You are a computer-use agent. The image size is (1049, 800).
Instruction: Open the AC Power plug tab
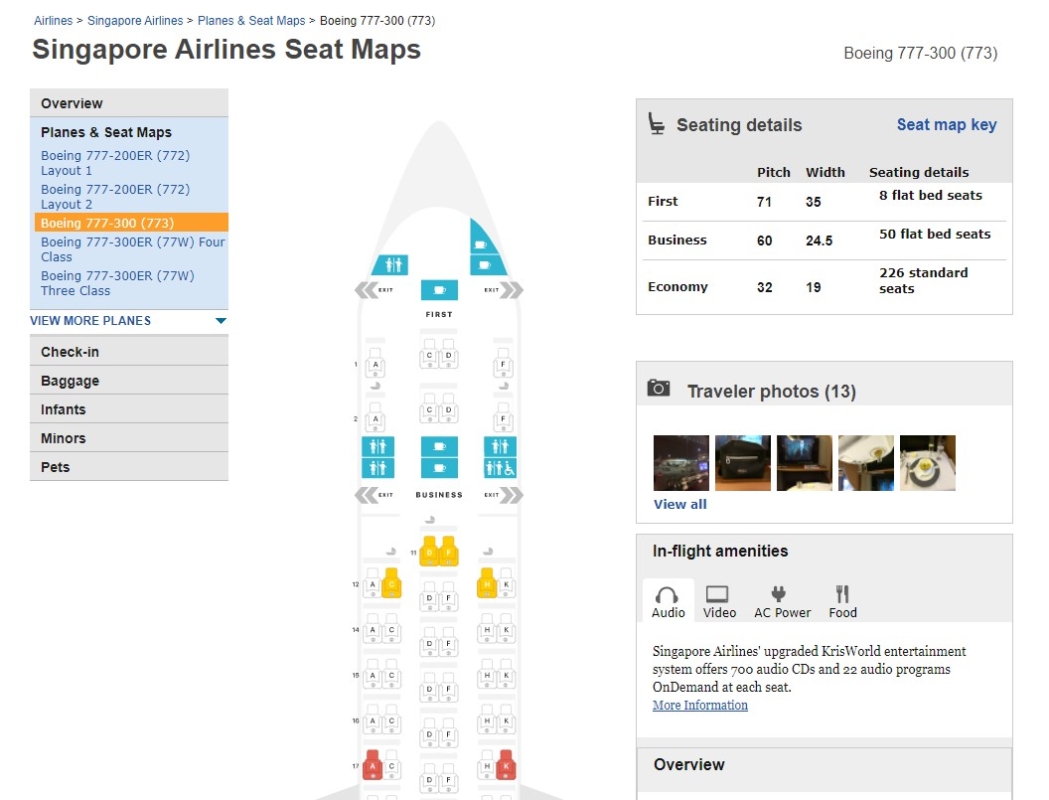pos(782,602)
